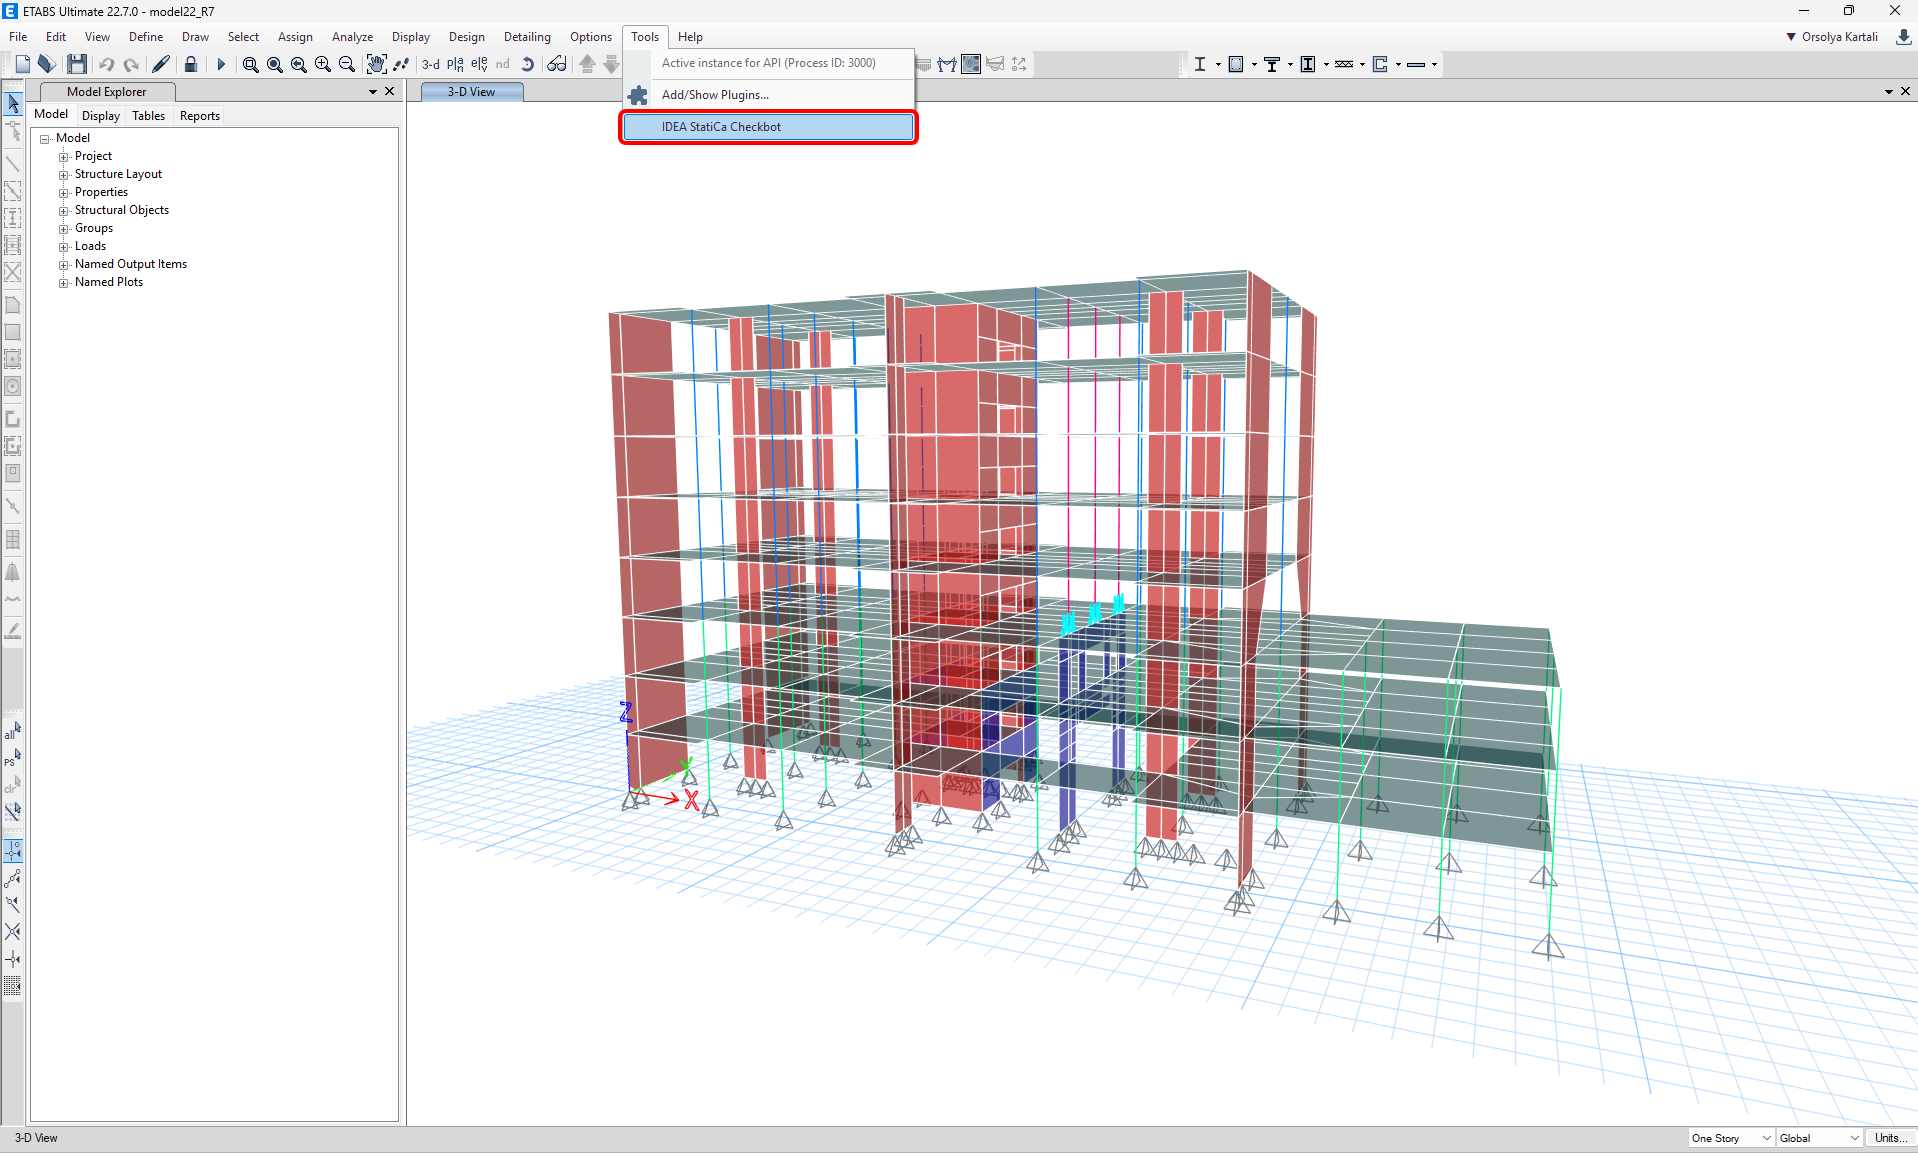The height and width of the screenshot is (1153, 1918).
Task: Close the Model Explorer panel
Action: click(x=390, y=91)
